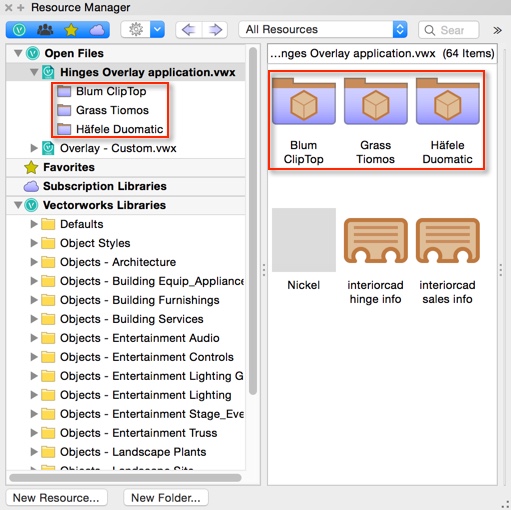Click the plus button in title bar
This screenshot has width=511, height=510.
[x=21, y=7]
